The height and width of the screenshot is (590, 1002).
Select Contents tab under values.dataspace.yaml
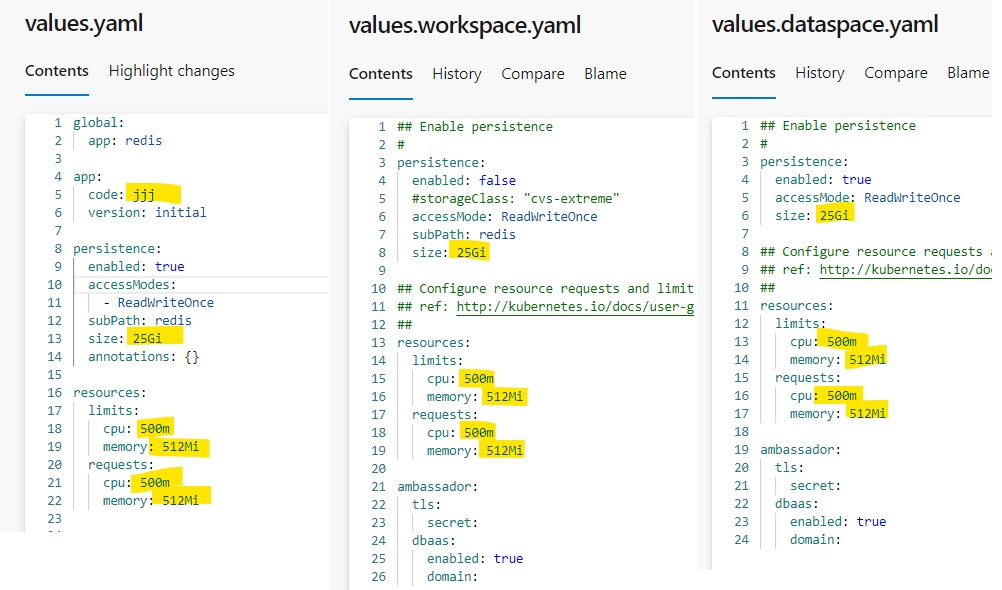(743, 73)
